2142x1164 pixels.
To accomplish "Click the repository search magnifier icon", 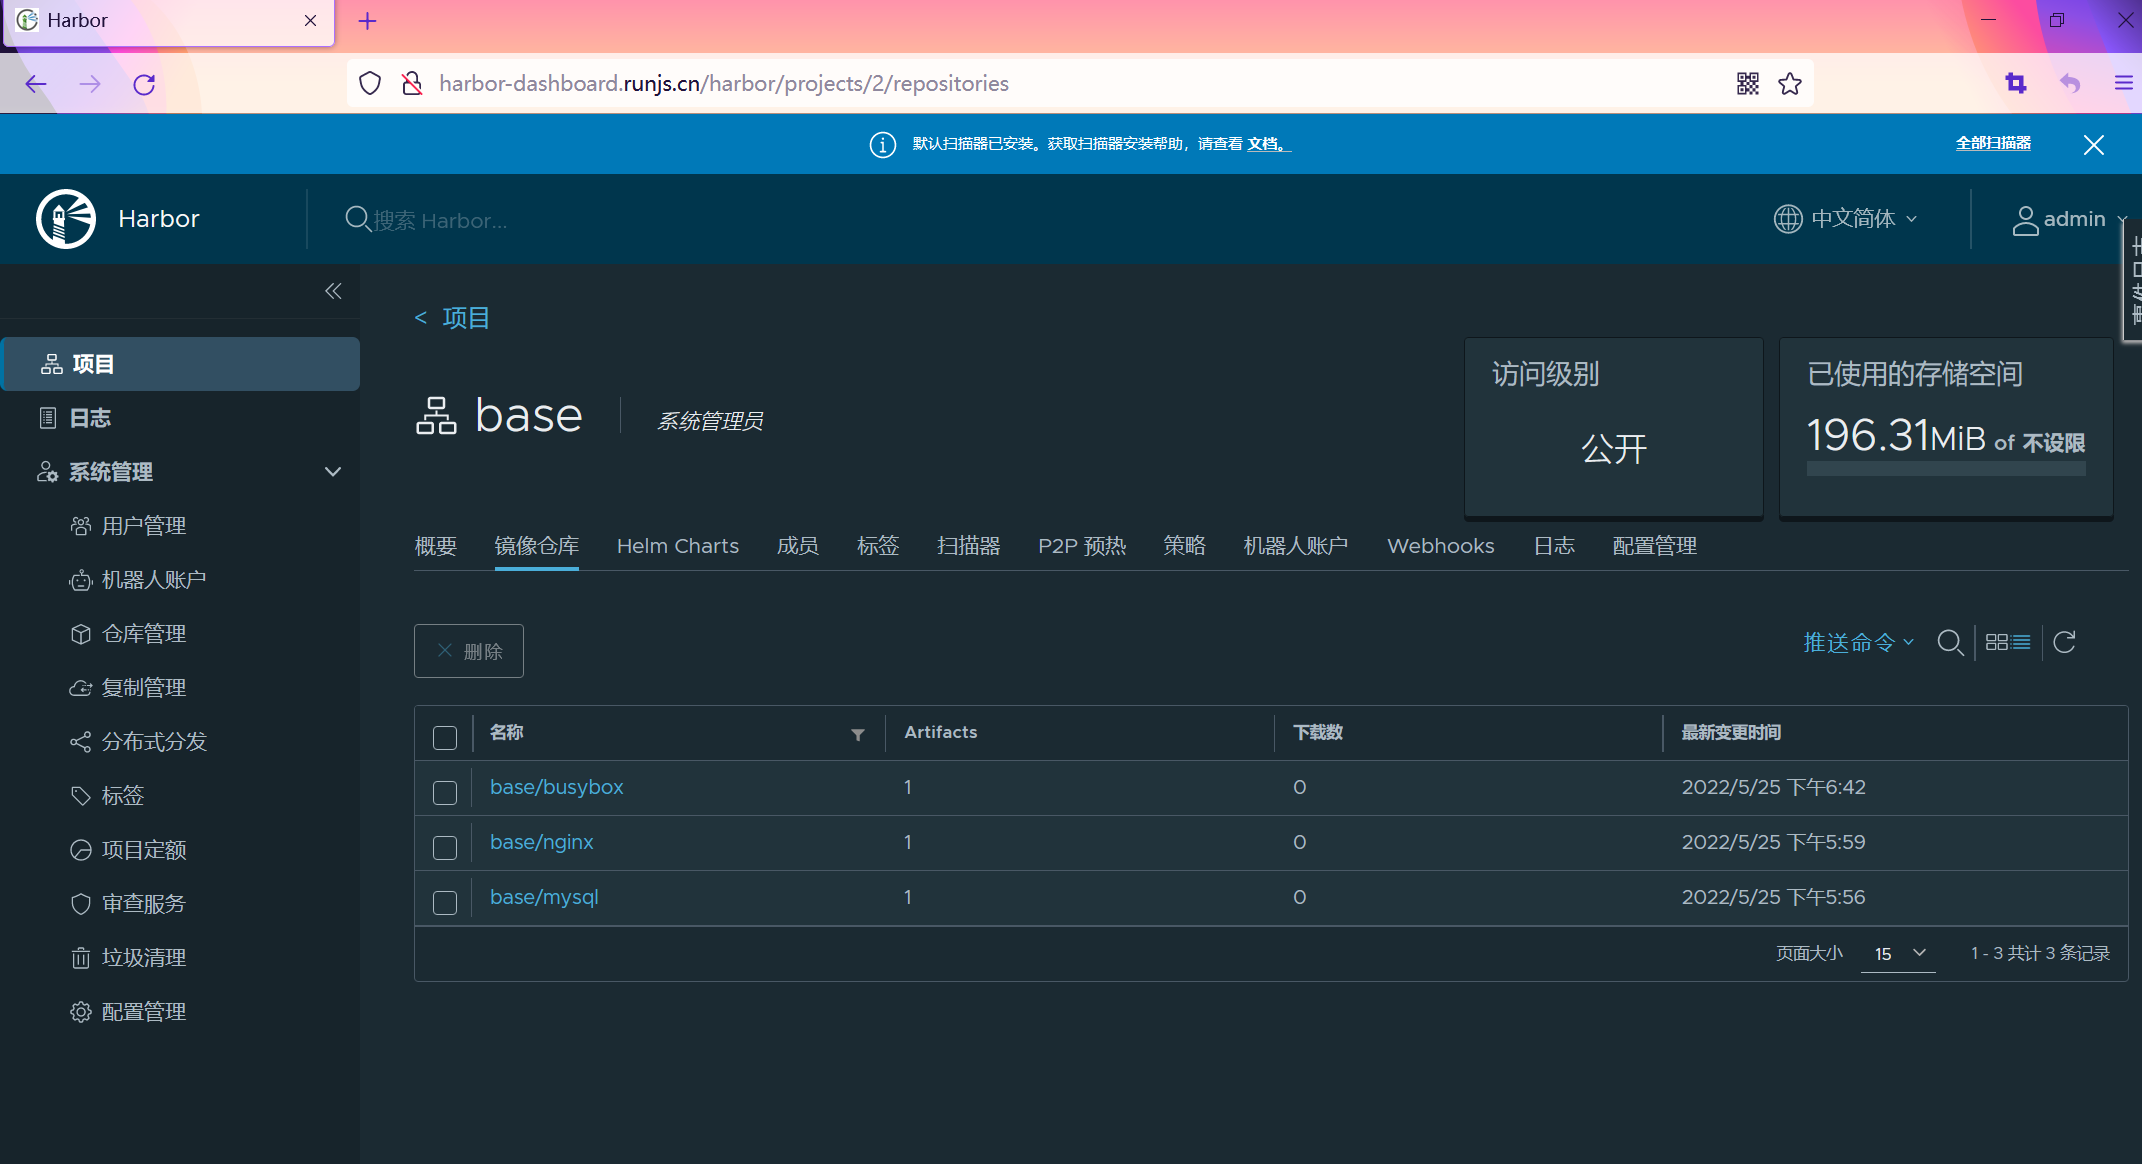I will point(1949,642).
